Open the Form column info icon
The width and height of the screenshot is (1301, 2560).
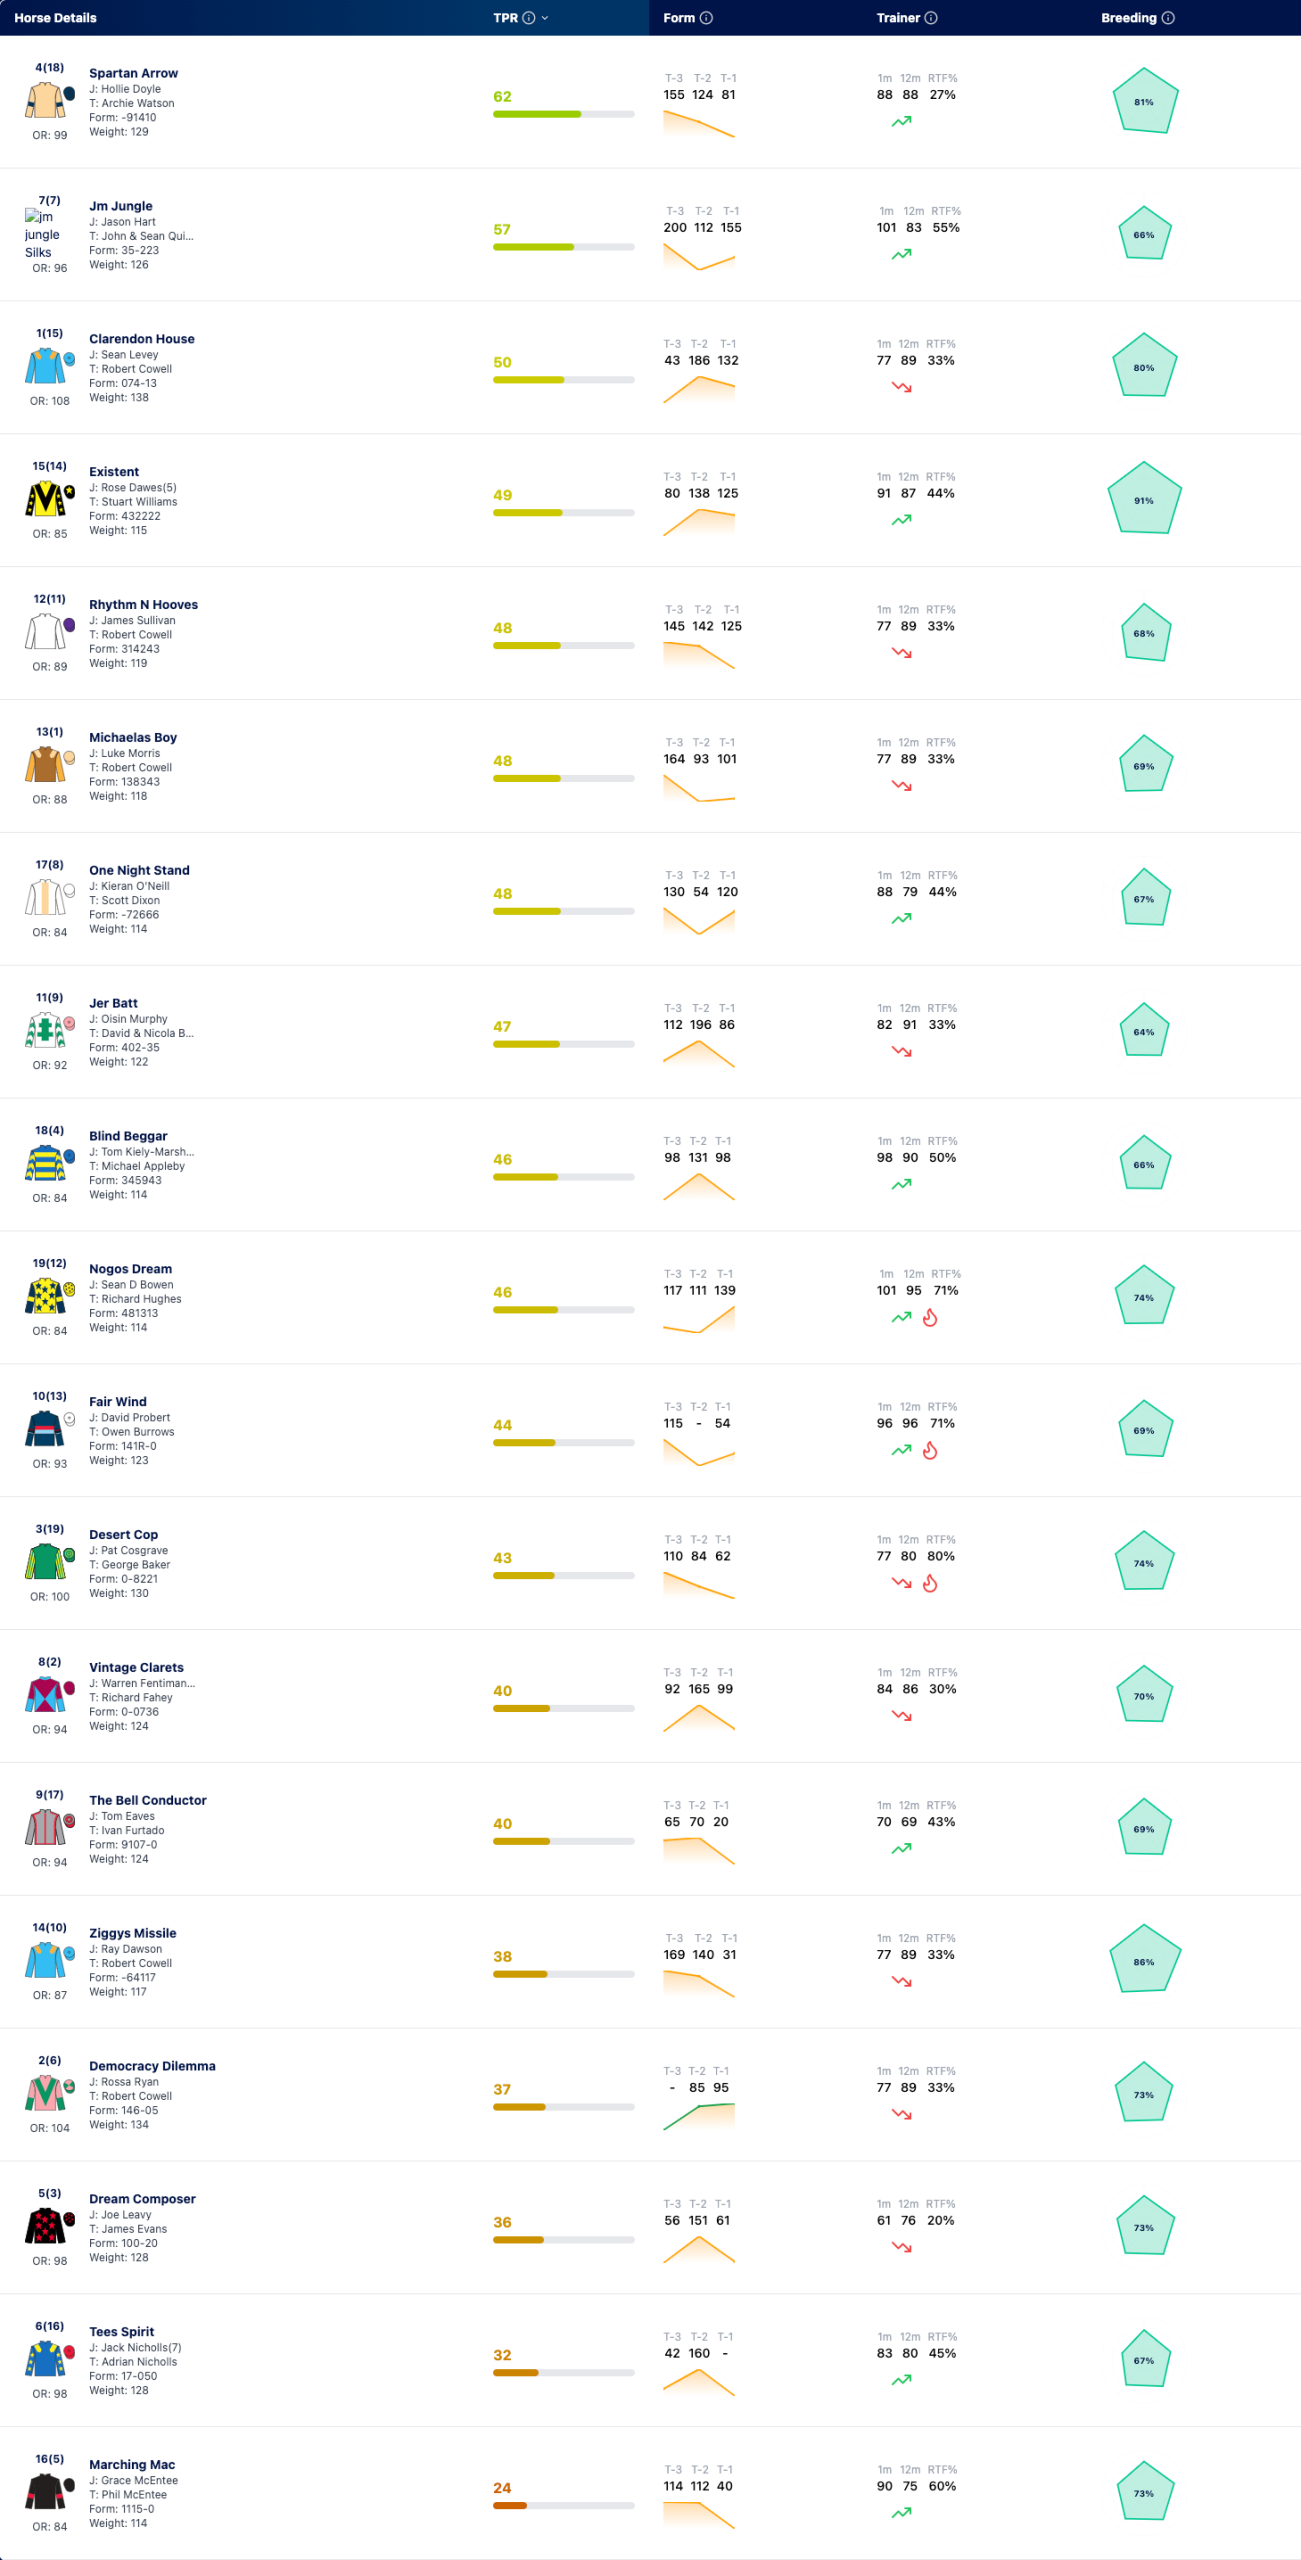pos(706,18)
